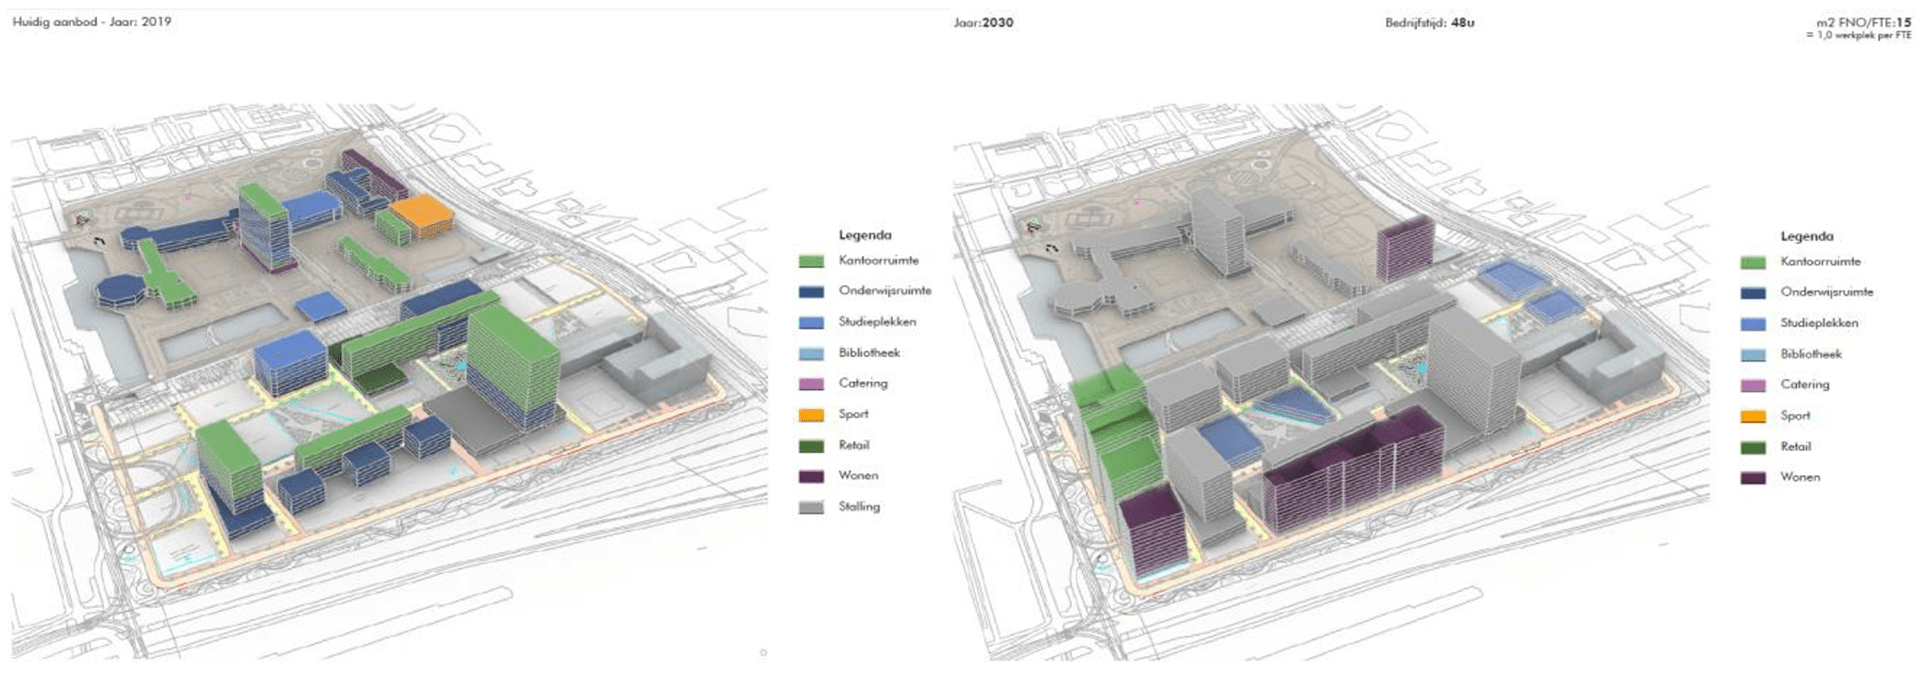Viewport: 1920px width, 676px height.
Task: Click the pink Catering swatch in 2030 legend
Action: 1753,385
